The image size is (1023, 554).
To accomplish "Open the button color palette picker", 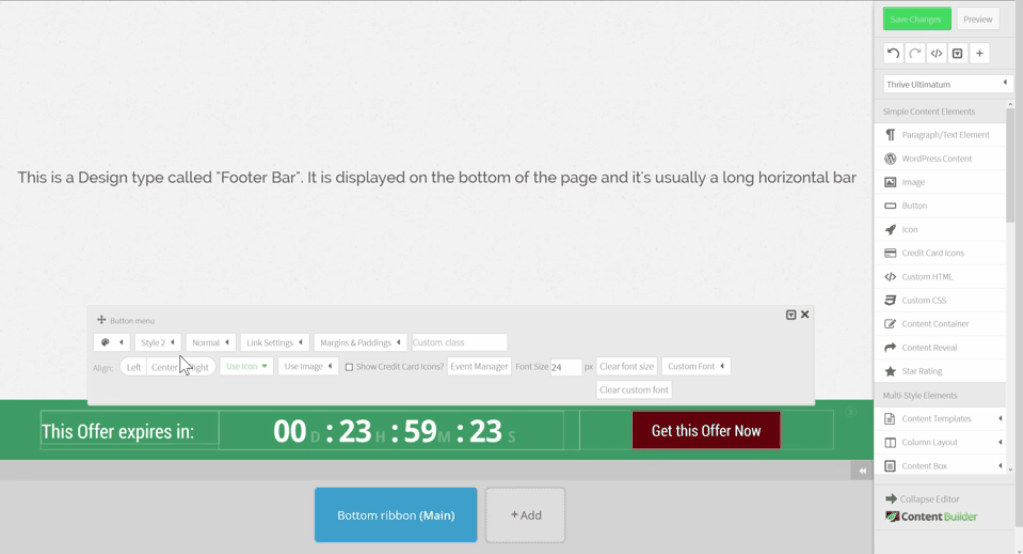I will pyautogui.click(x=111, y=342).
